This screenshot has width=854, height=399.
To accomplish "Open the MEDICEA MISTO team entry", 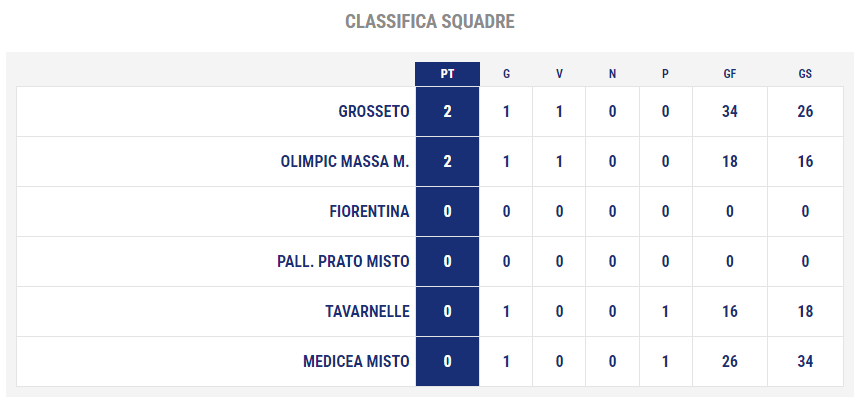I will coord(356,361).
